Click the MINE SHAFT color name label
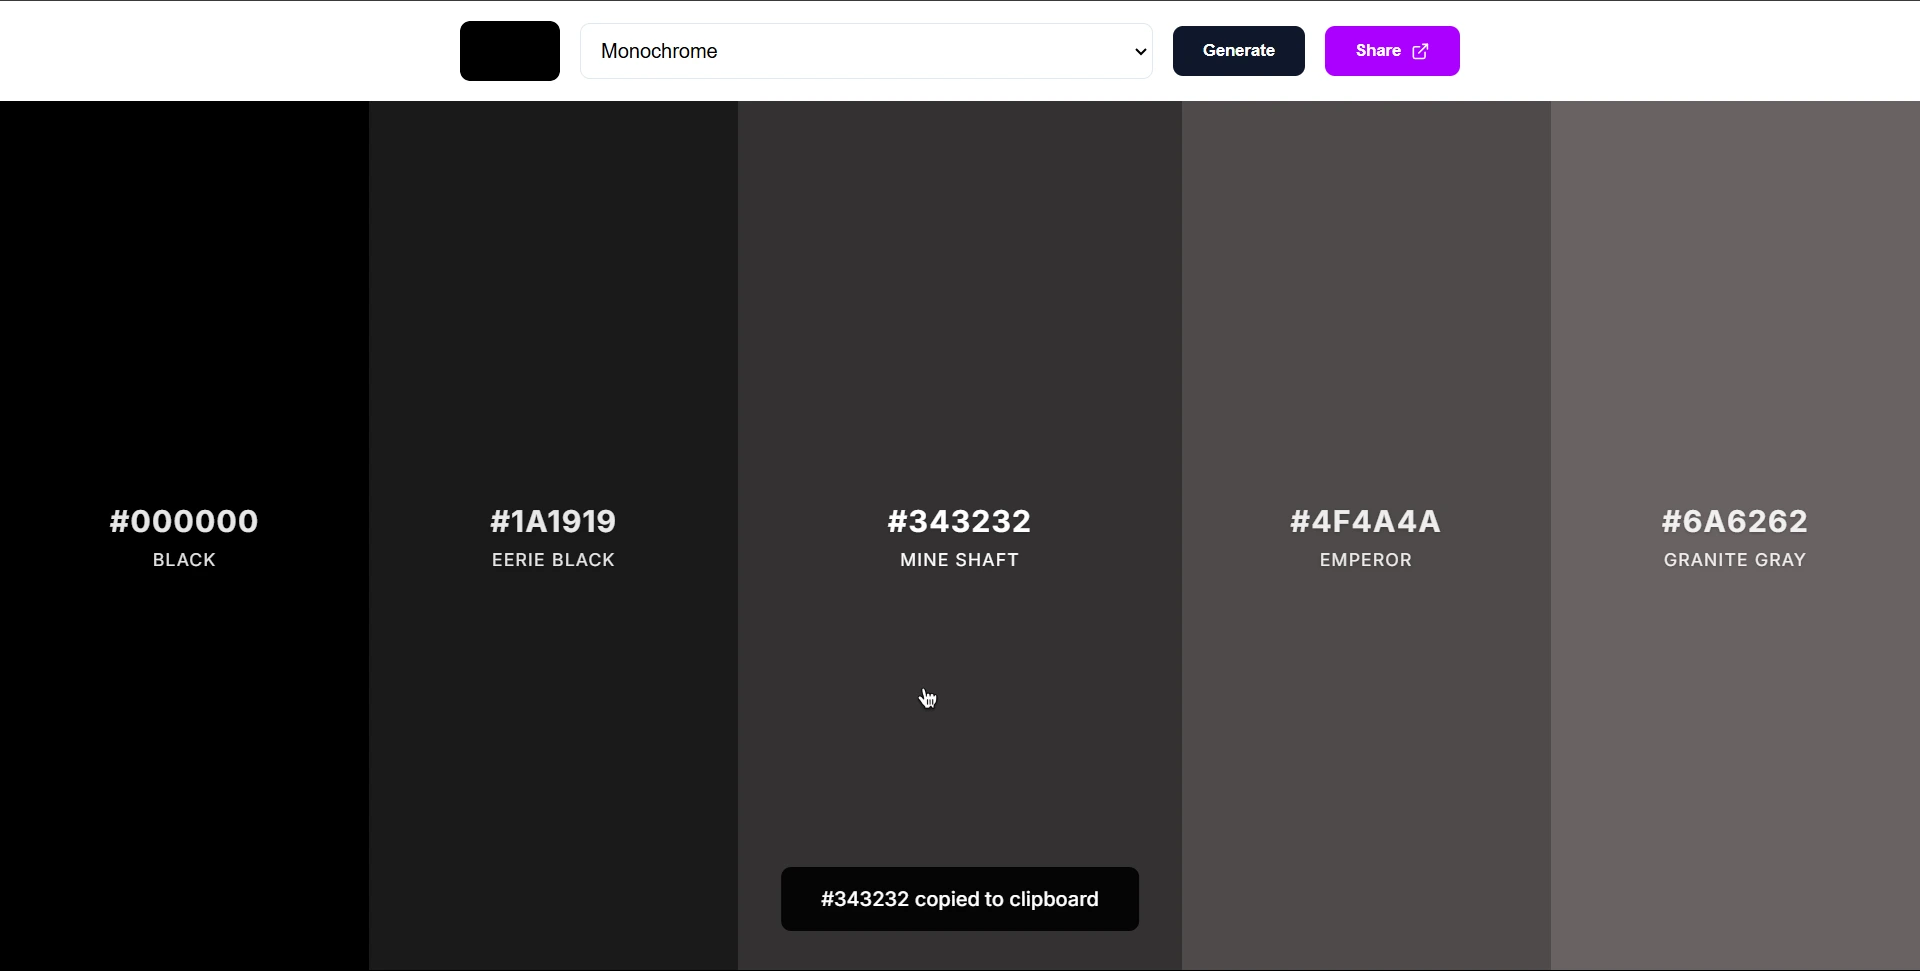The height and width of the screenshot is (971, 1920). (958, 559)
